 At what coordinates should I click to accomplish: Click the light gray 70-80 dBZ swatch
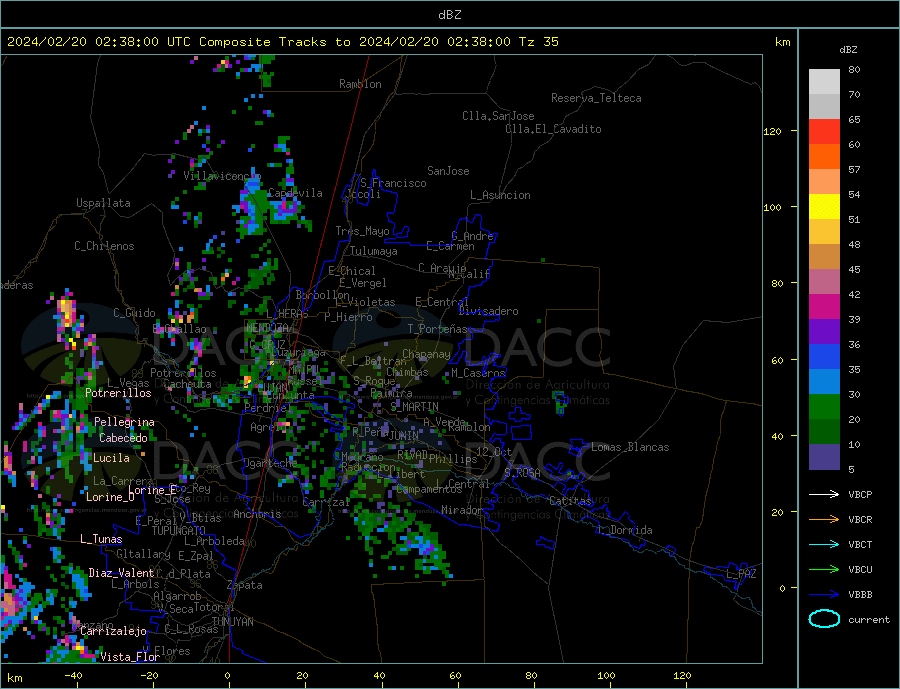tap(824, 82)
